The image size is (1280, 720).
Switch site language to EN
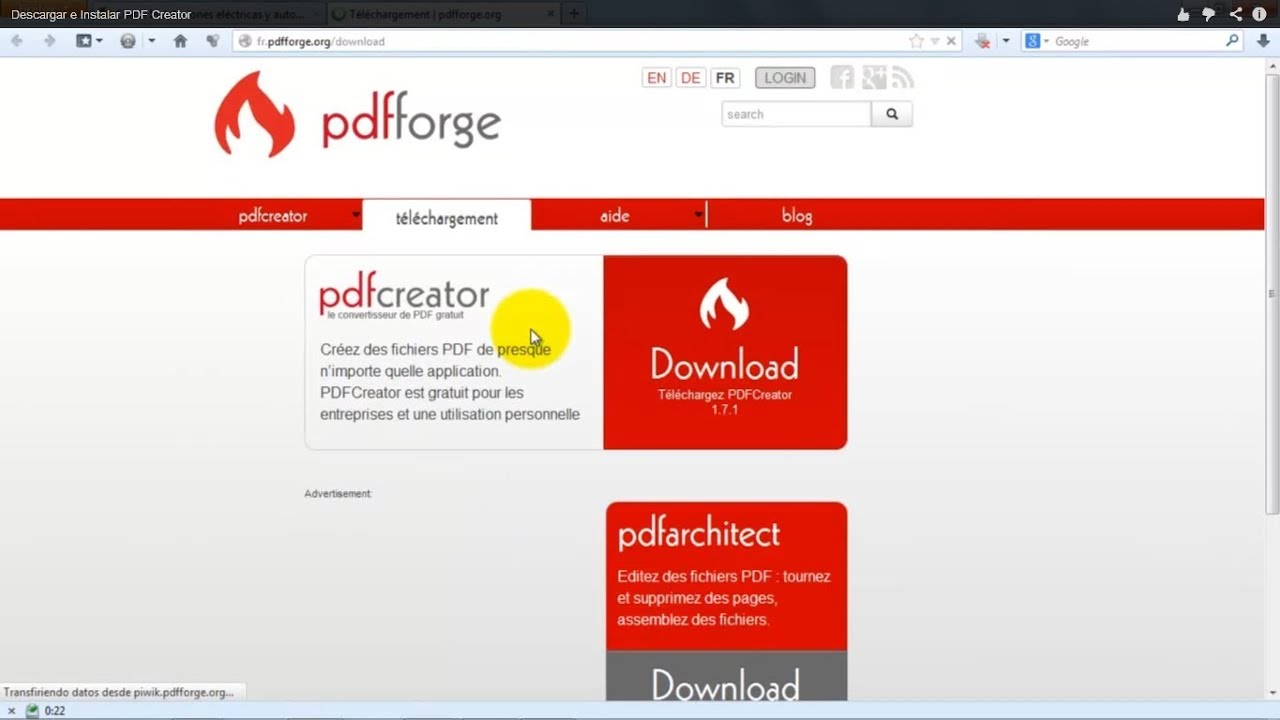[657, 78]
